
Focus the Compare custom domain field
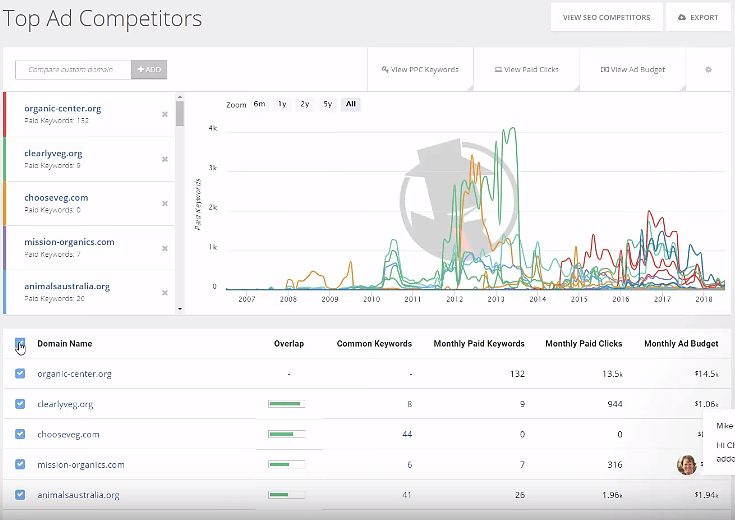coord(73,69)
